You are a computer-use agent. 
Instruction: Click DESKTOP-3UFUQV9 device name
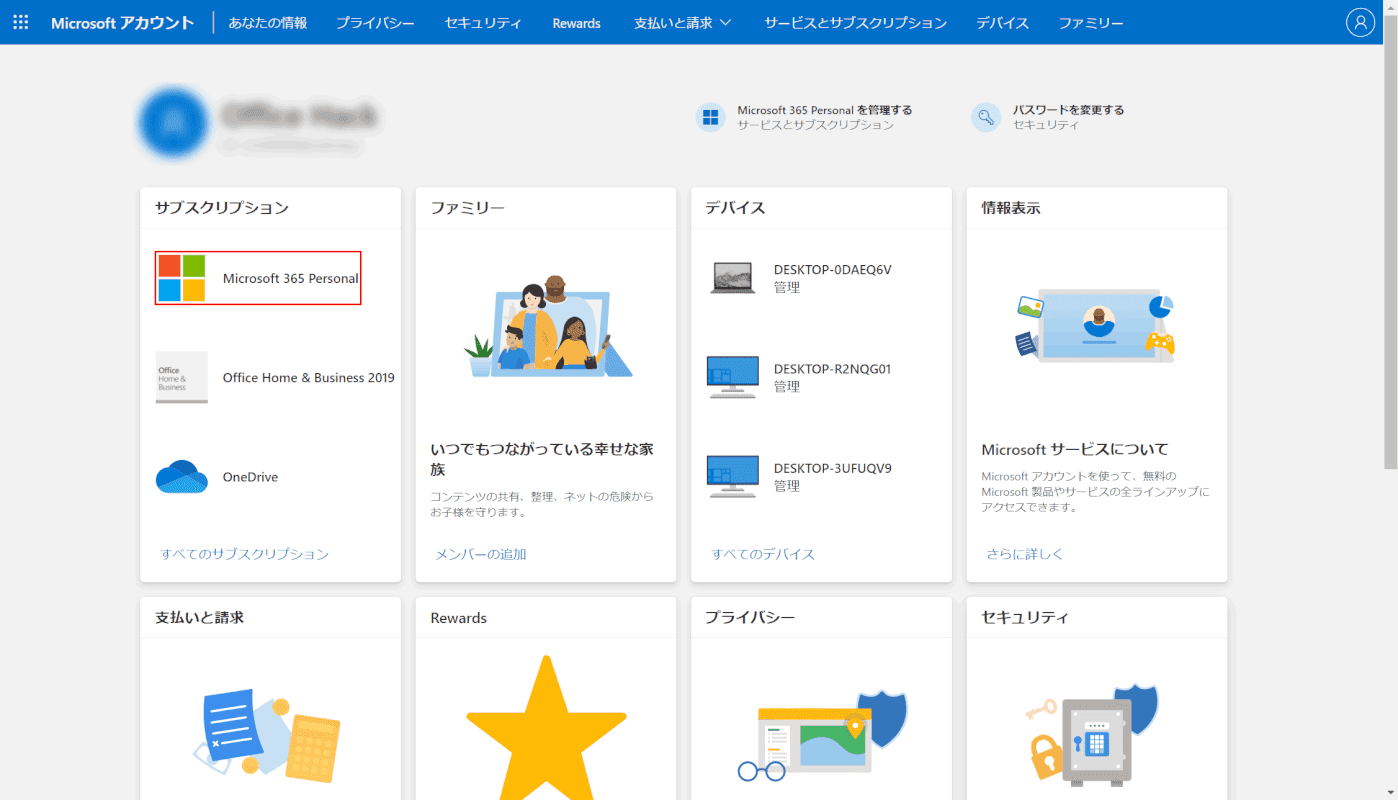(x=833, y=467)
